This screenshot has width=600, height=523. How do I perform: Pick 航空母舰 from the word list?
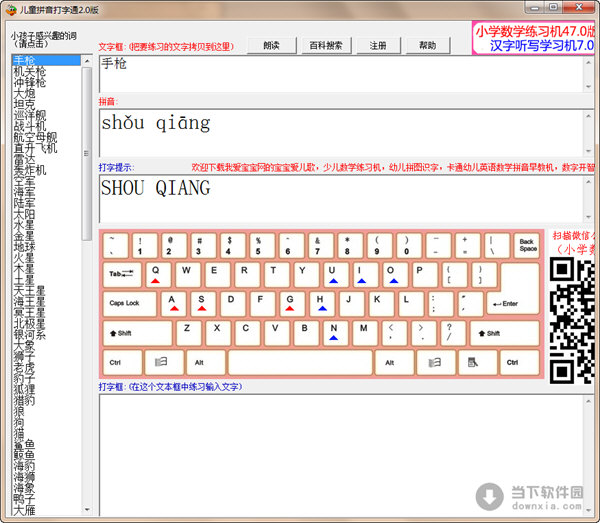click(46, 137)
